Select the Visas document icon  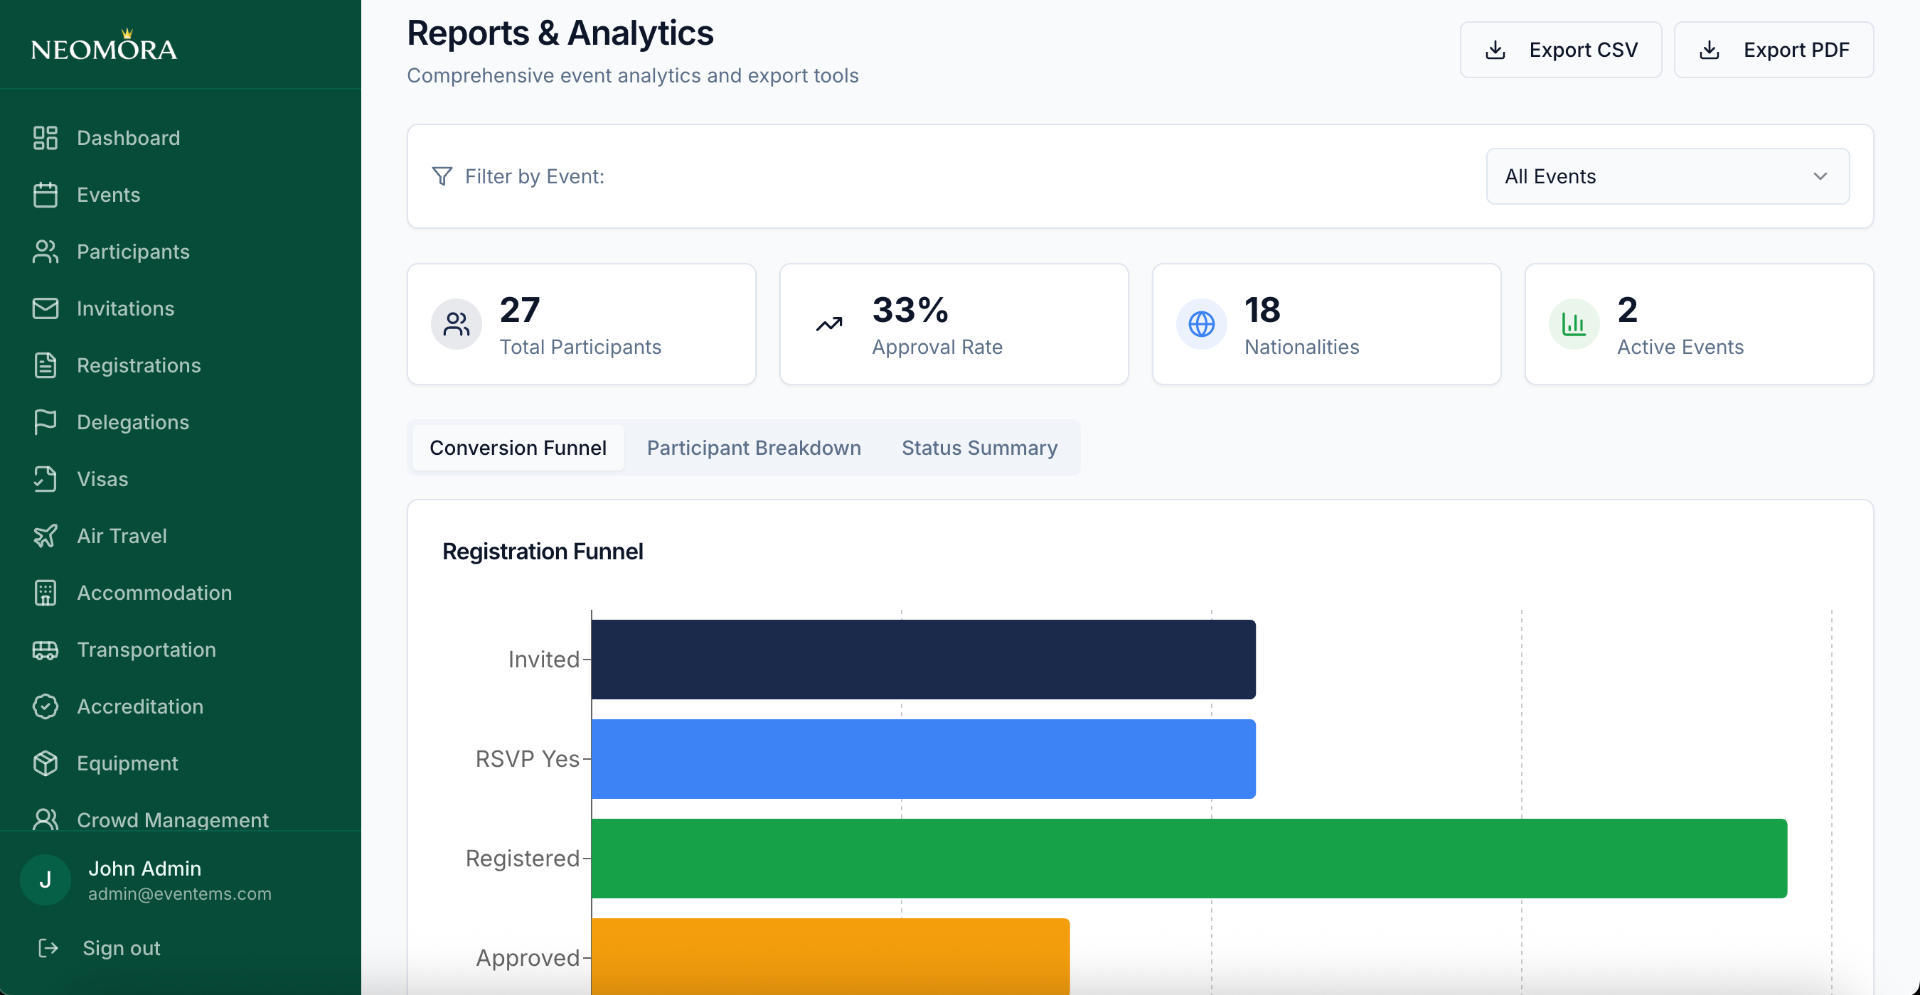coord(46,479)
